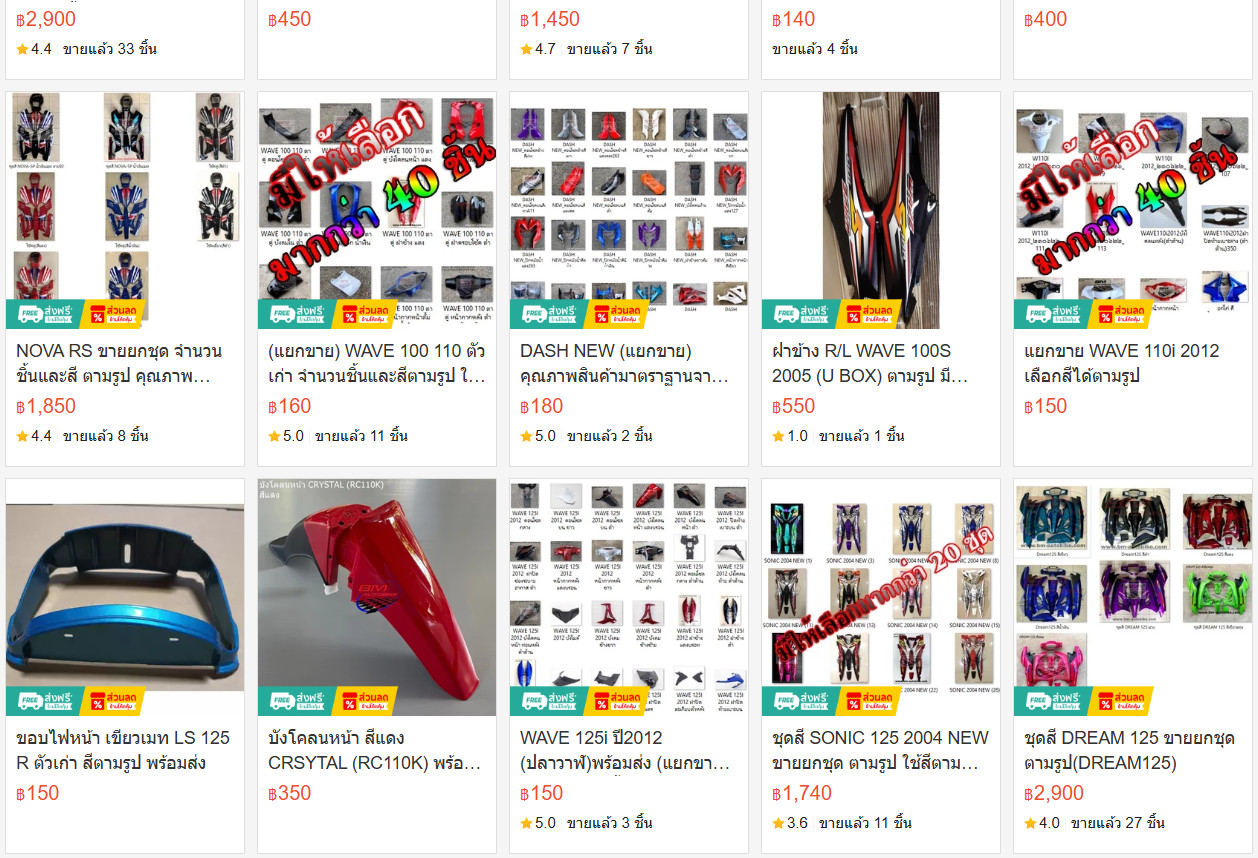Viewport: 1258px width, 858px height.
Task: Open WAVE 110i 2012 parts collage image
Action: (1133, 211)
